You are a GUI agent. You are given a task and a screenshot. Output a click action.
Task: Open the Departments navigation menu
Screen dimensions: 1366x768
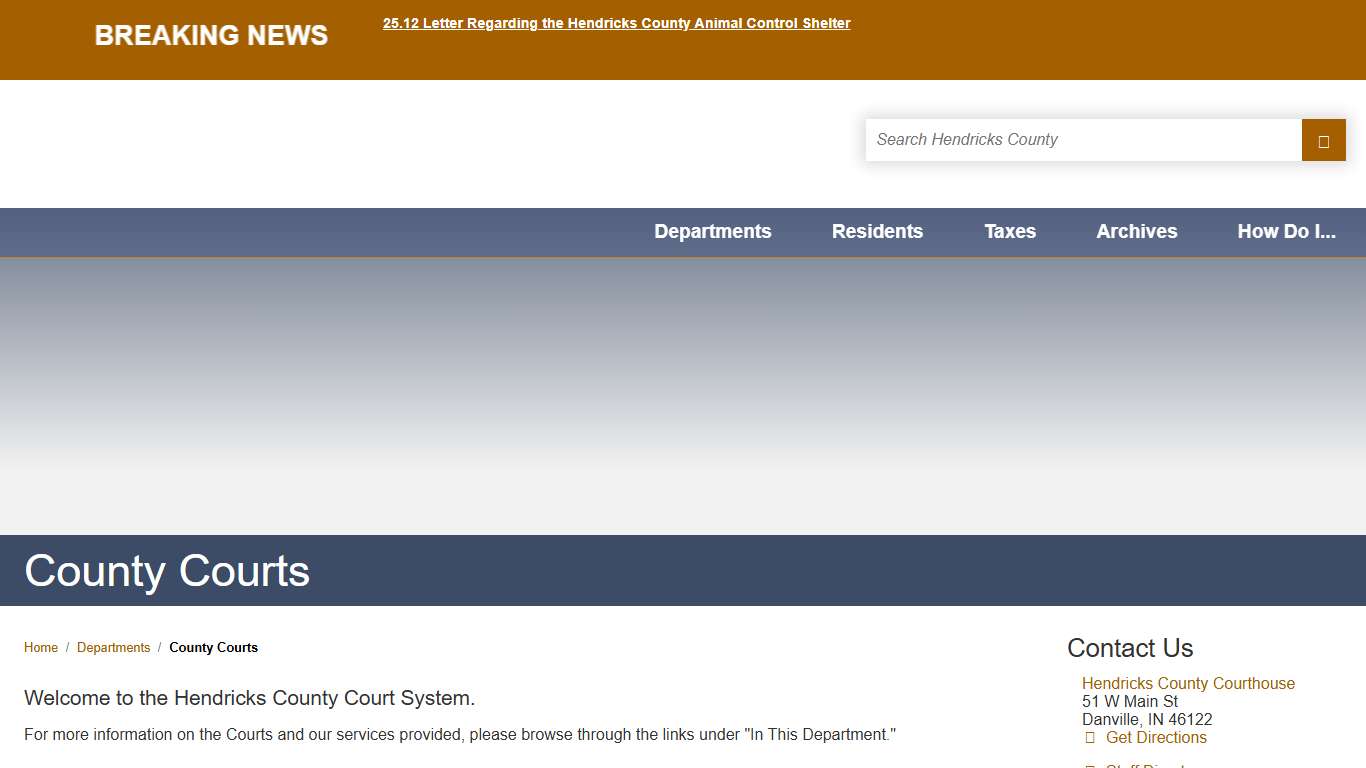pos(713,231)
